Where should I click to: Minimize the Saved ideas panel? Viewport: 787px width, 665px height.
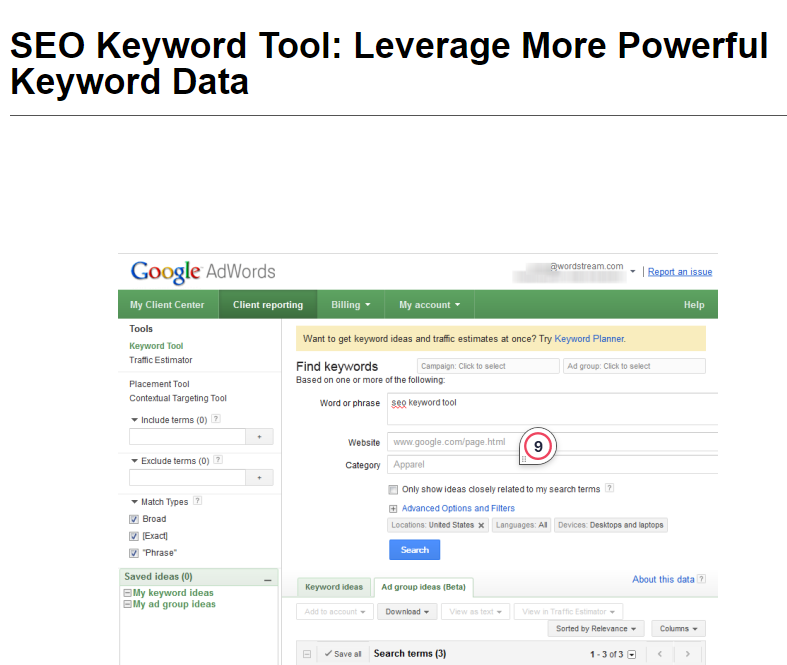point(268,580)
